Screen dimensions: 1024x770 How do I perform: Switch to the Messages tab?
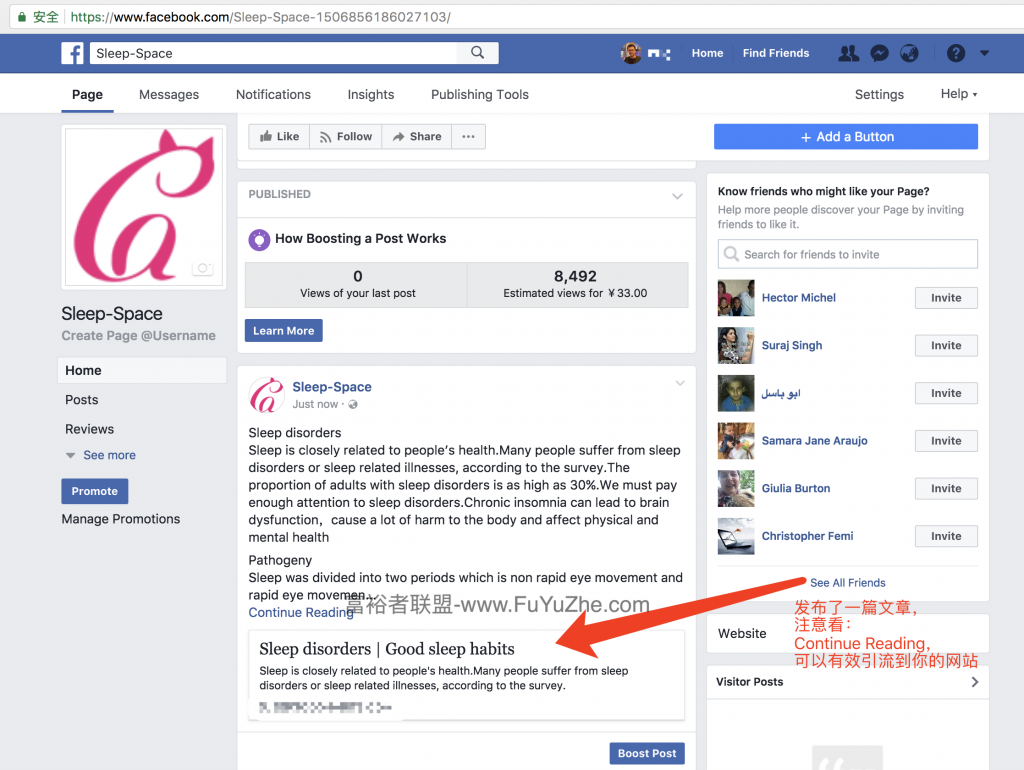point(169,94)
